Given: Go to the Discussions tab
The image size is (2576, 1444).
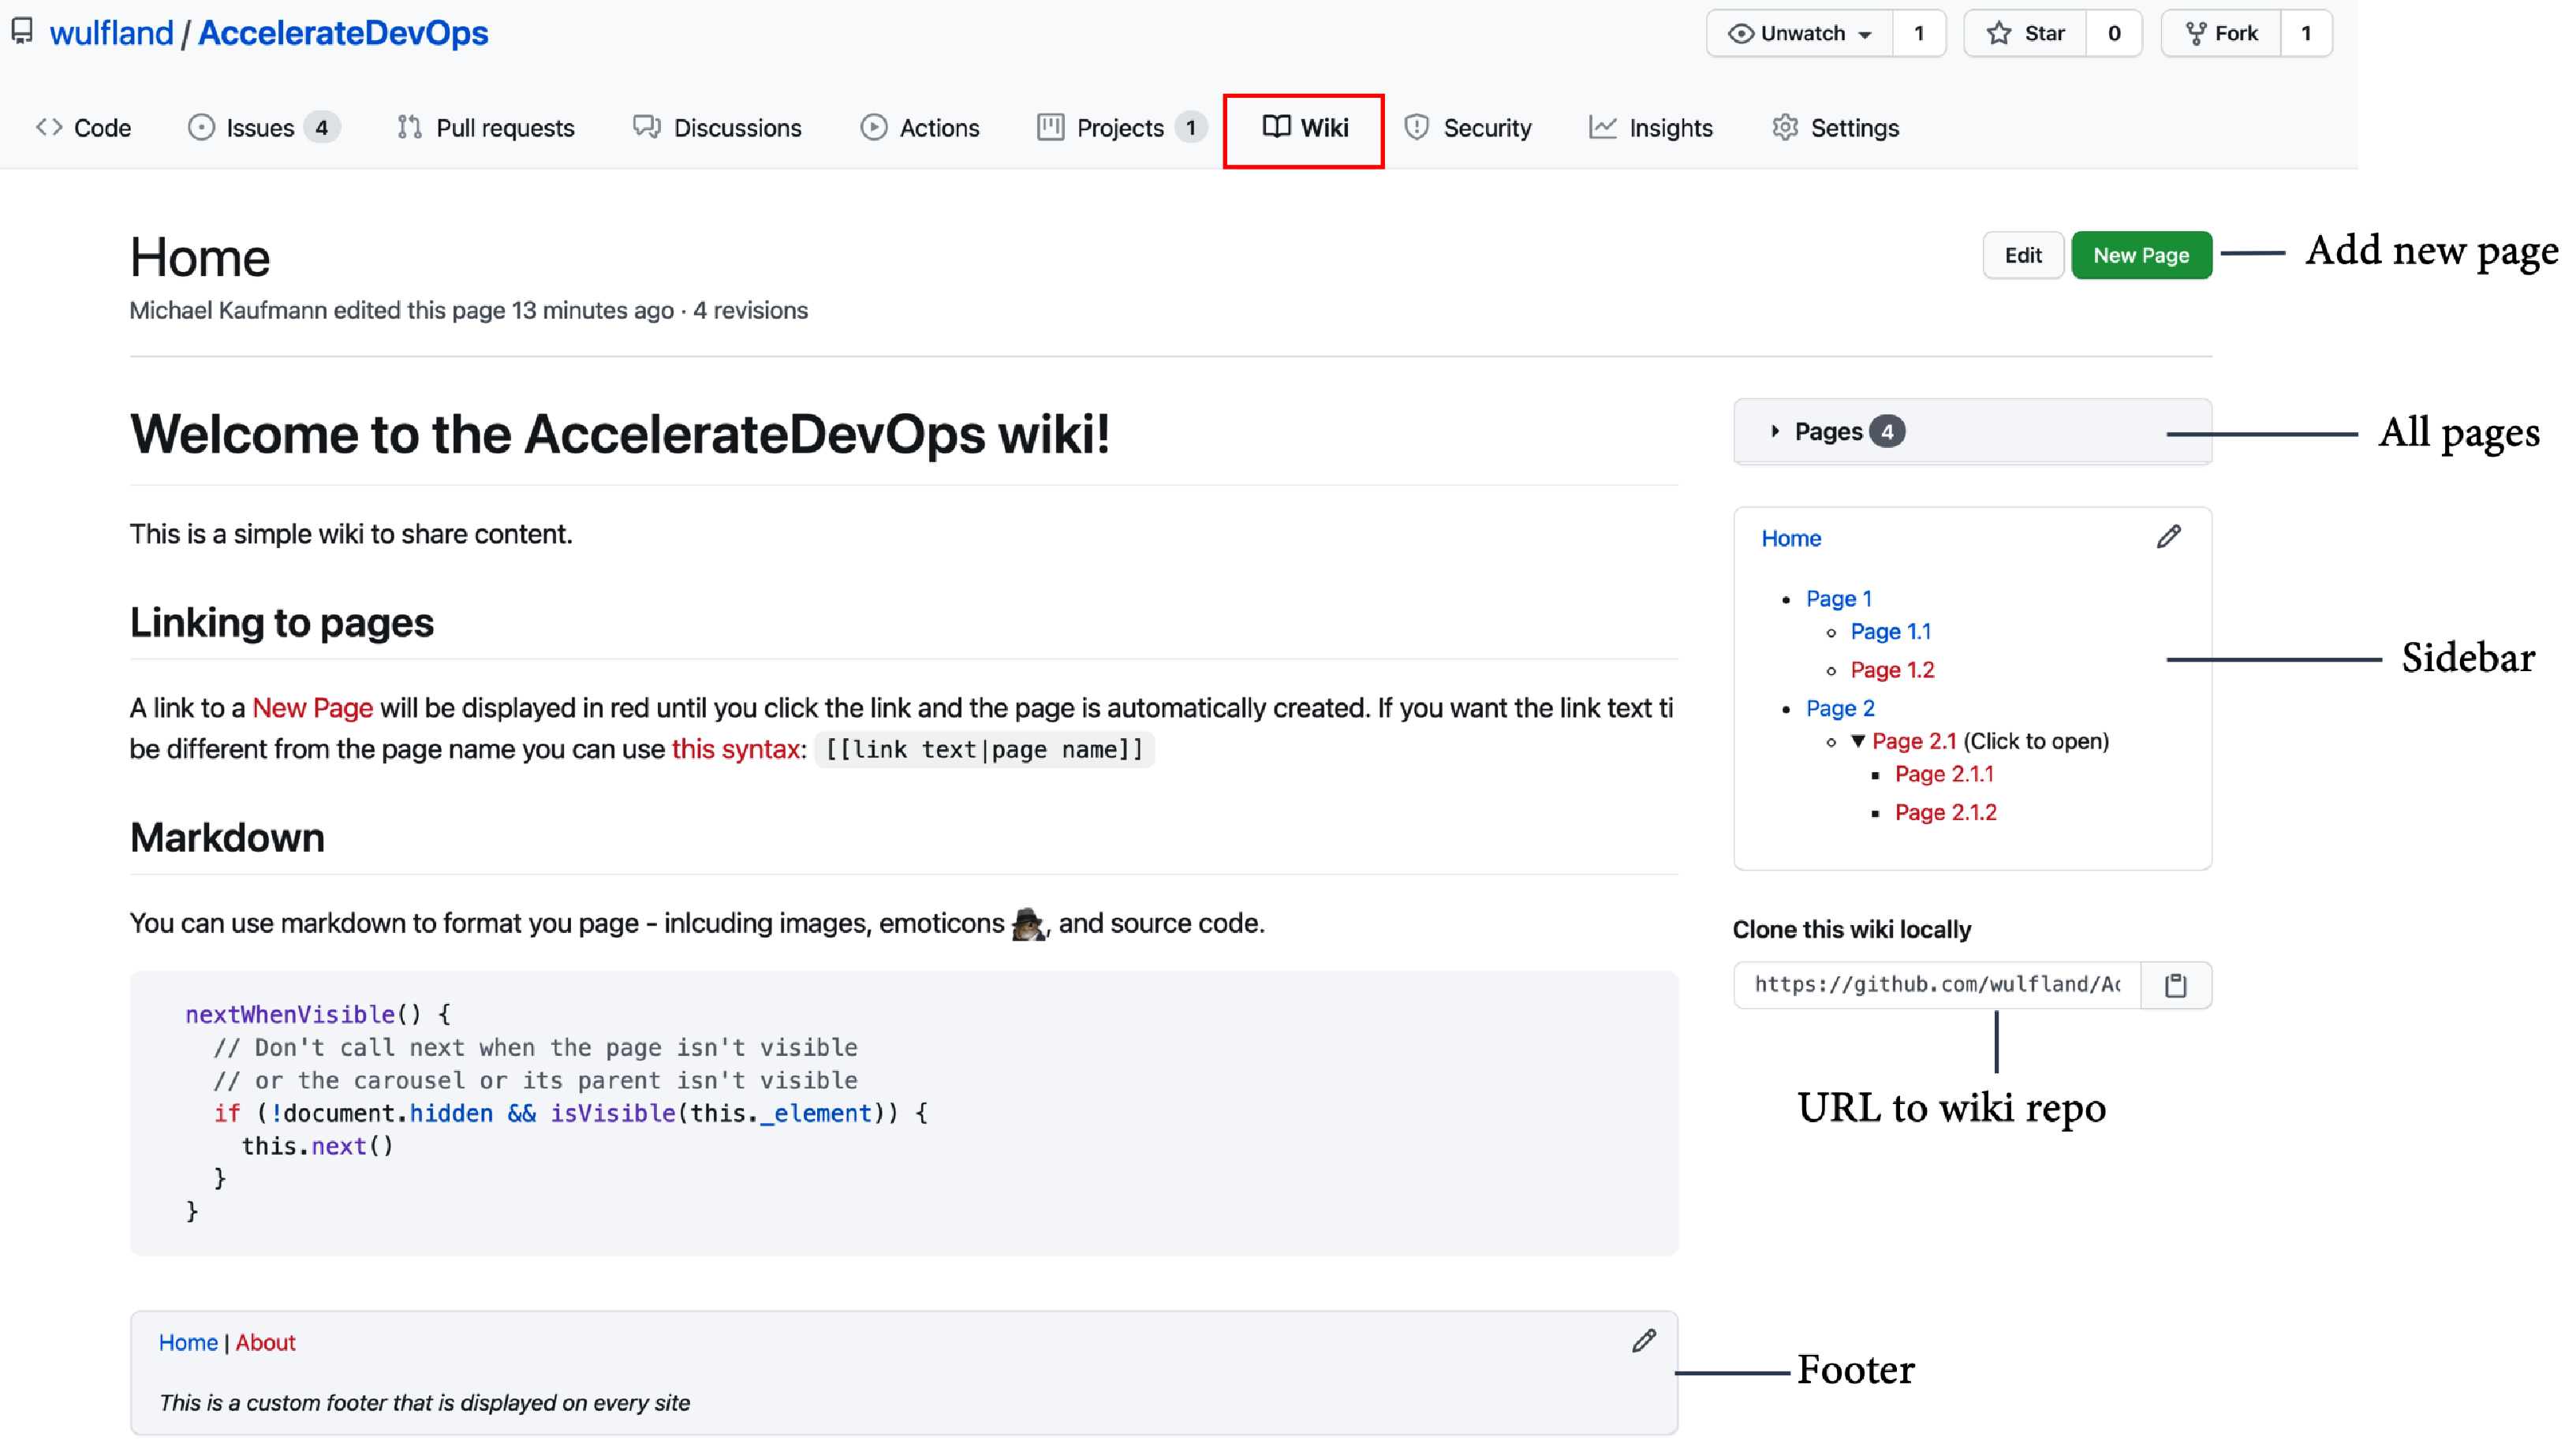Looking at the screenshot, I should pos(717,128).
